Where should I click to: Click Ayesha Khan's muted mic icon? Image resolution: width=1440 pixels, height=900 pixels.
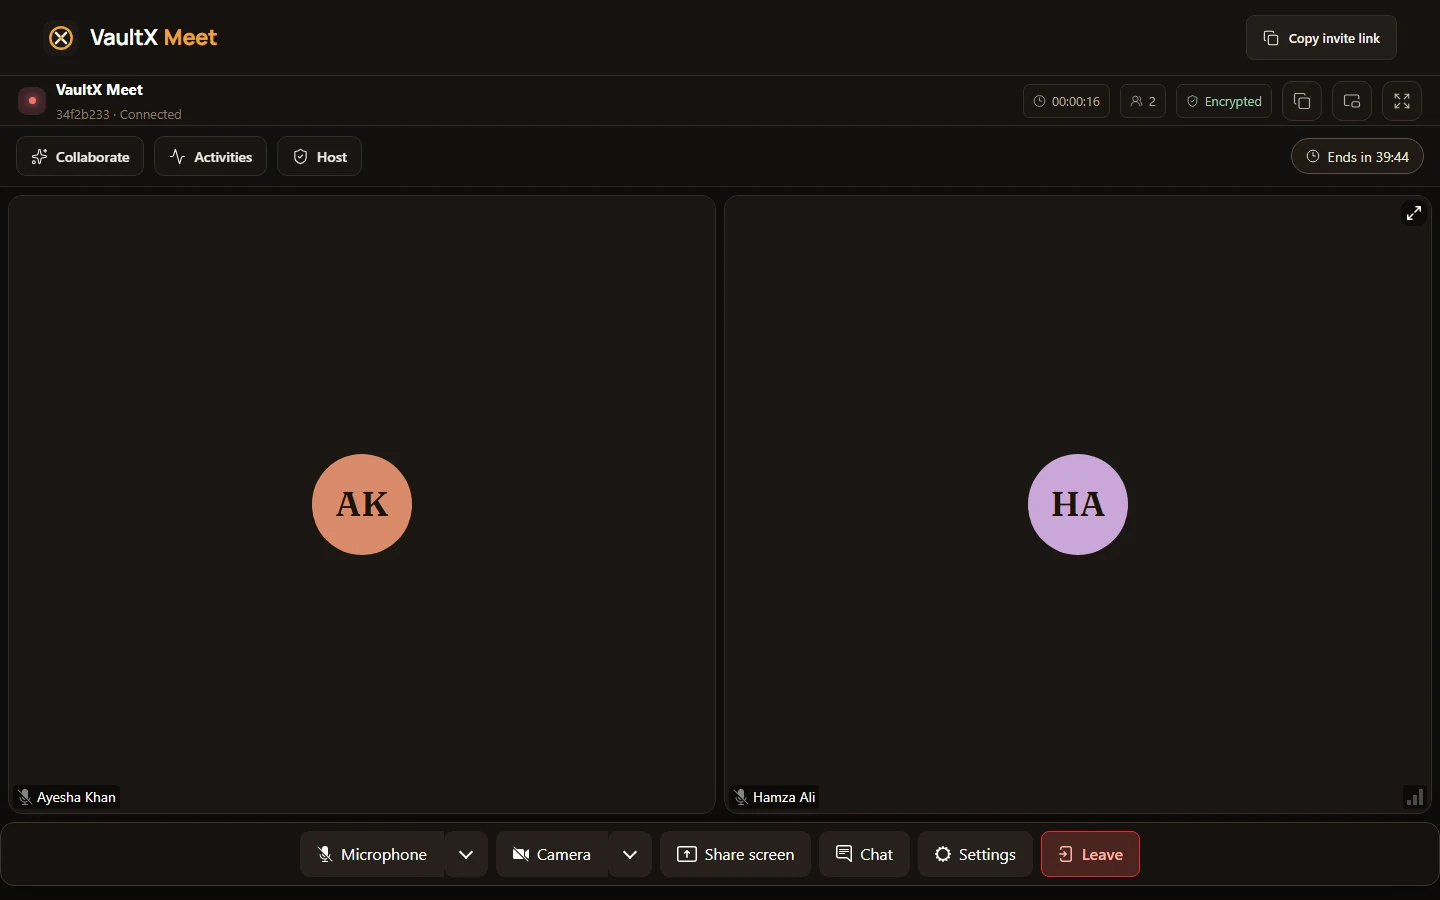[25, 797]
